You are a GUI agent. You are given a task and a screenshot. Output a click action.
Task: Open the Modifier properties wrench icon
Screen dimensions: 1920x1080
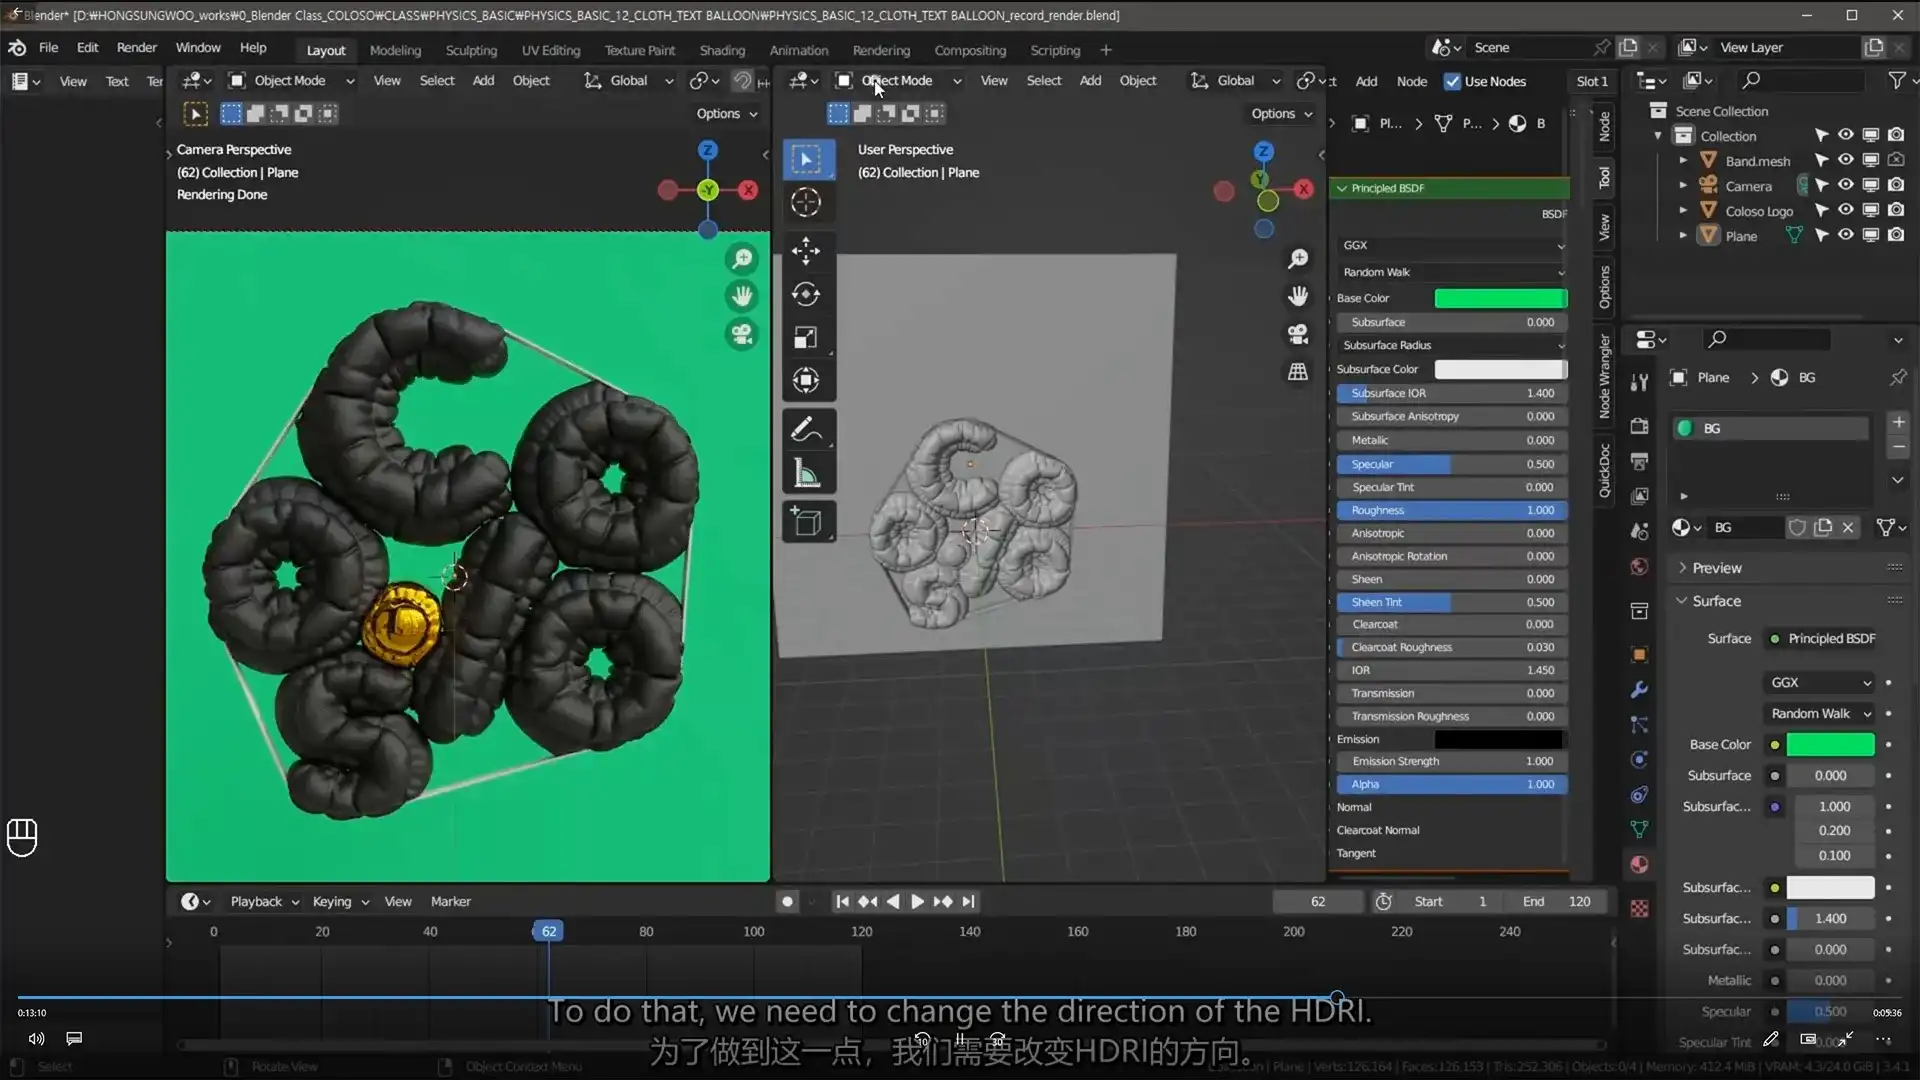pyautogui.click(x=1639, y=690)
